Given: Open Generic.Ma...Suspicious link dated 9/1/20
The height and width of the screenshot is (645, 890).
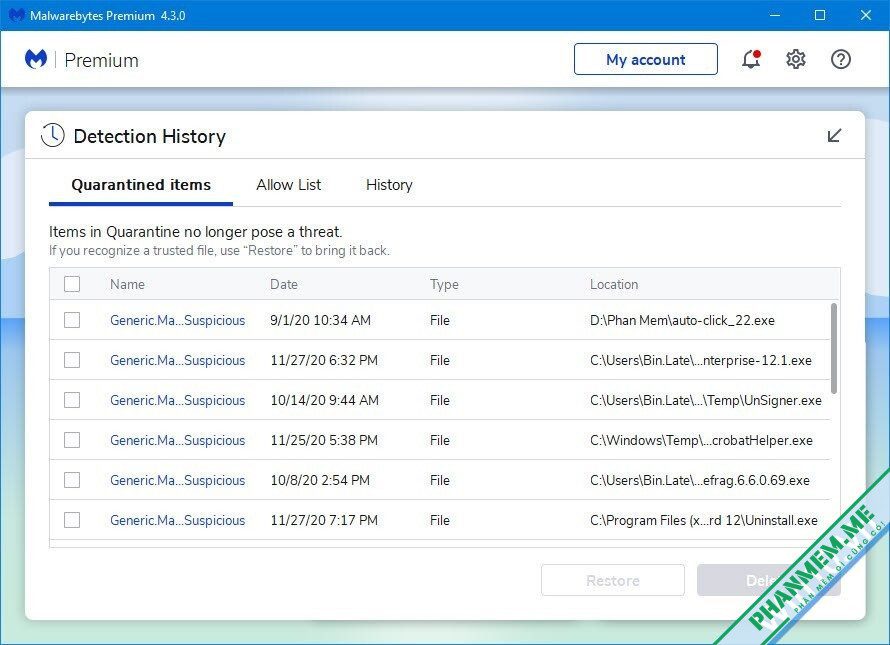Looking at the screenshot, I should point(178,320).
